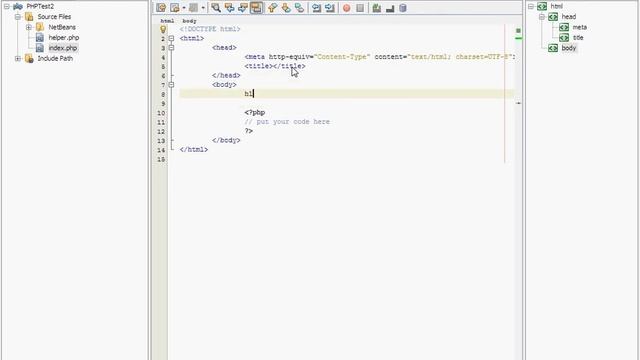640x360 pixels.
Task: Click line number 10 in the gutter
Action: click(161, 113)
